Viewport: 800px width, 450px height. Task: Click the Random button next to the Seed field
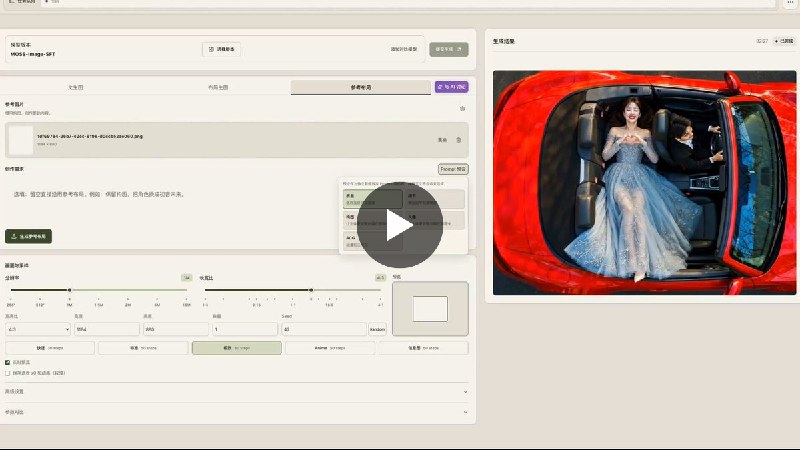[378, 330]
